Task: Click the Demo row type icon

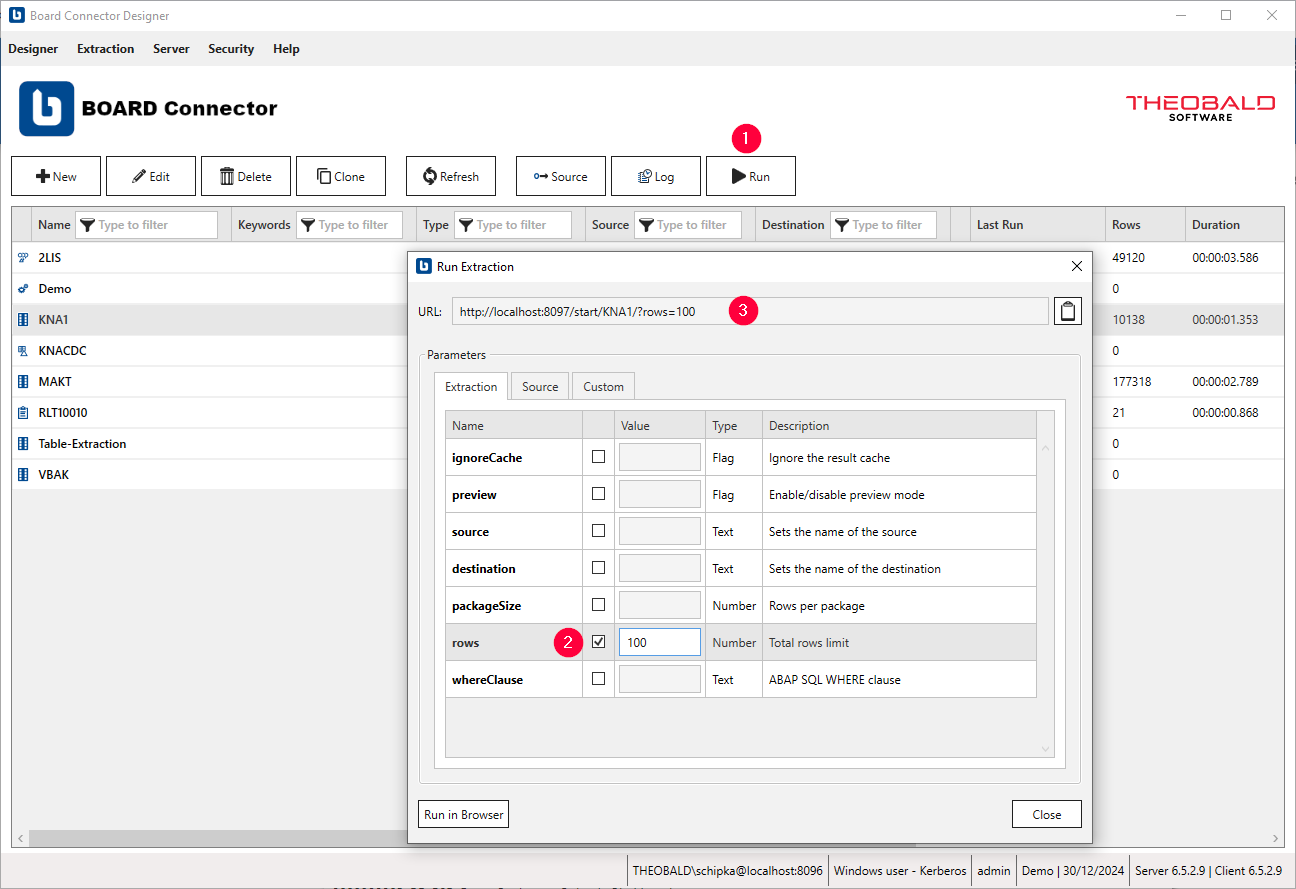Action: click(23, 288)
